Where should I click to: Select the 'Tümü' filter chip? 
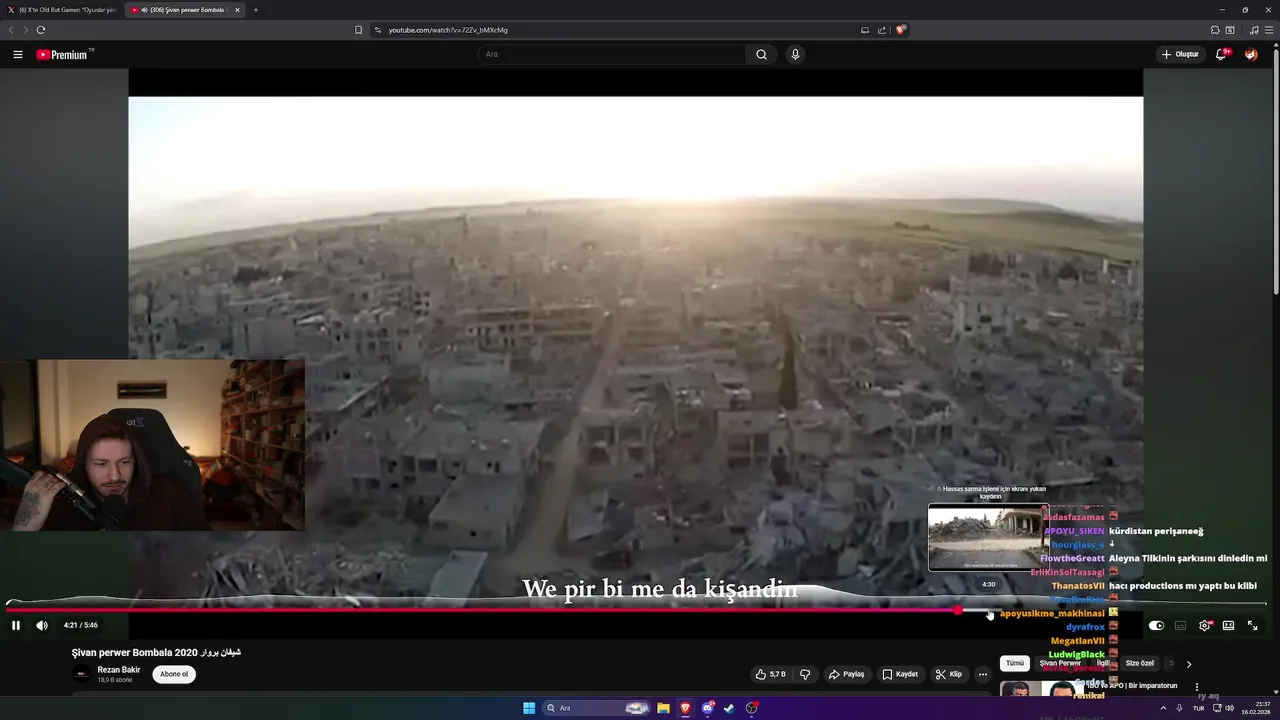coord(1015,663)
